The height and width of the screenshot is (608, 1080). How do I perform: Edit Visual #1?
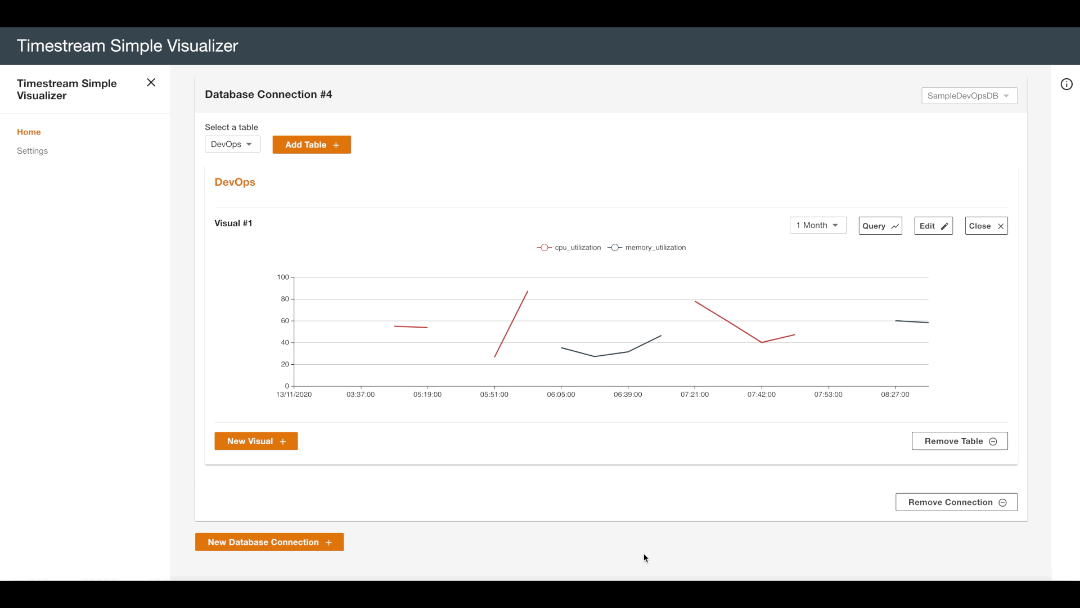tap(933, 226)
